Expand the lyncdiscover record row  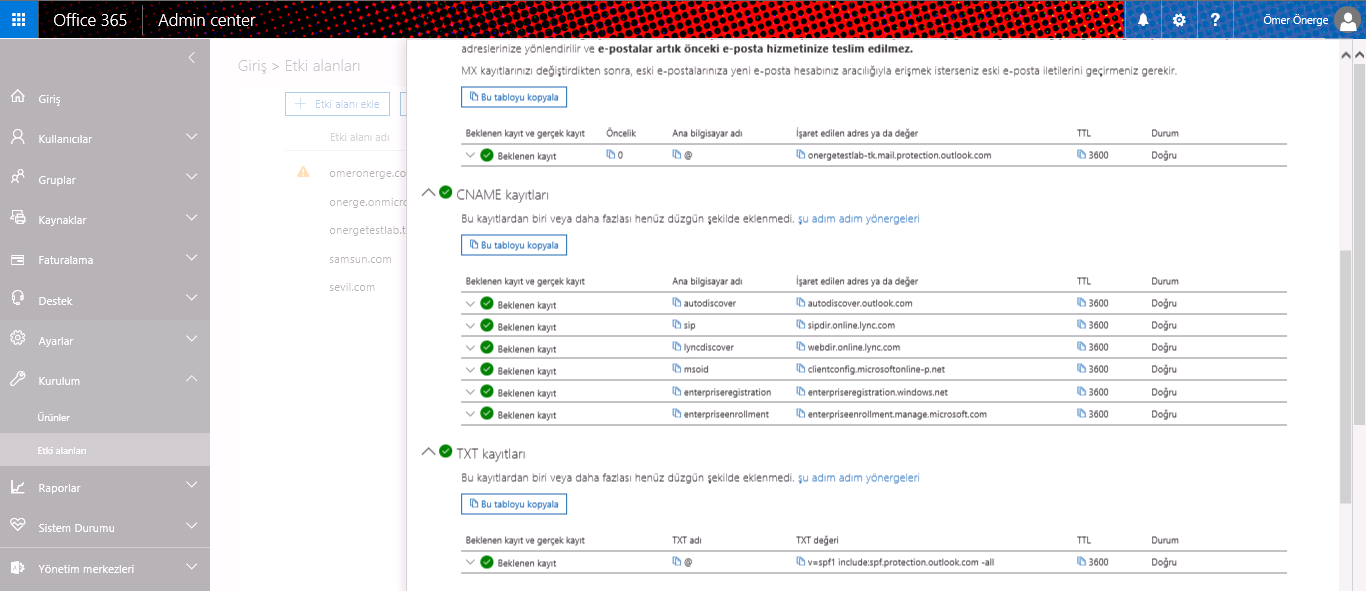click(x=470, y=347)
